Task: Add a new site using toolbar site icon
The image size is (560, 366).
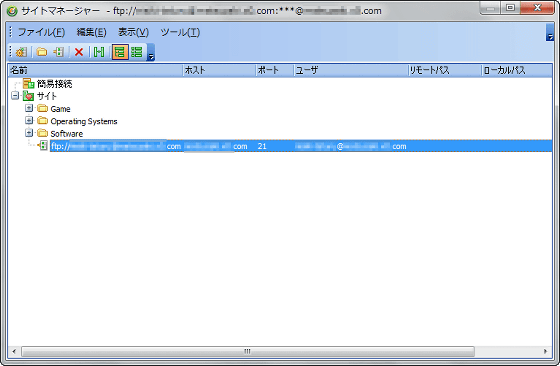Action: (x=59, y=52)
